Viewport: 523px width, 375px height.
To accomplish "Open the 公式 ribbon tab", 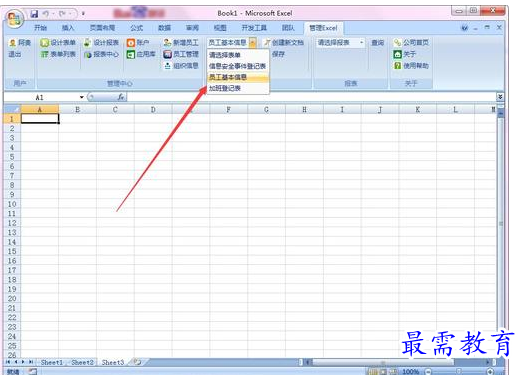I will click(x=136, y=28).
